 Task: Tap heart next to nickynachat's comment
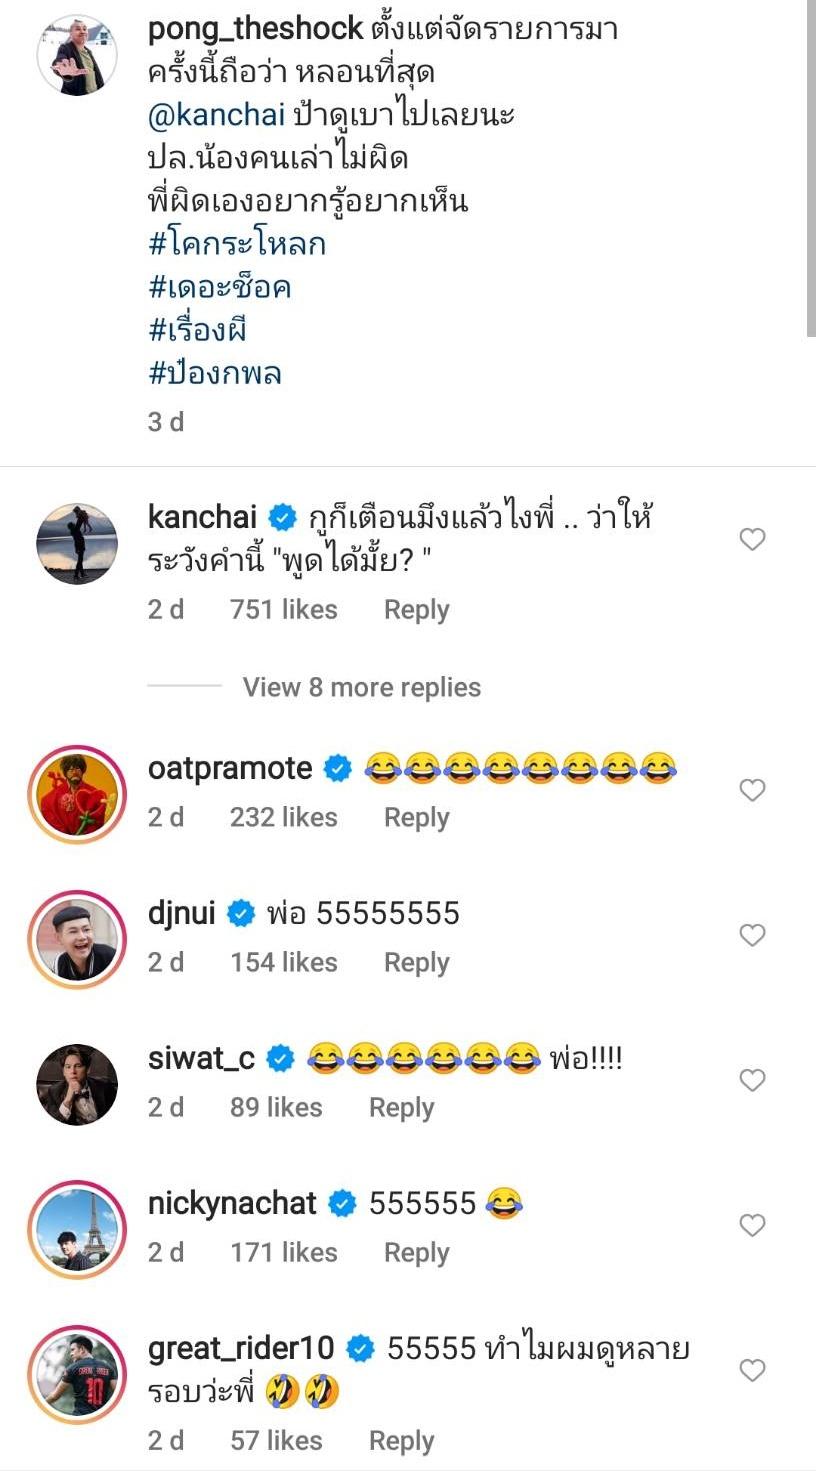click(x=752, y=1225)
